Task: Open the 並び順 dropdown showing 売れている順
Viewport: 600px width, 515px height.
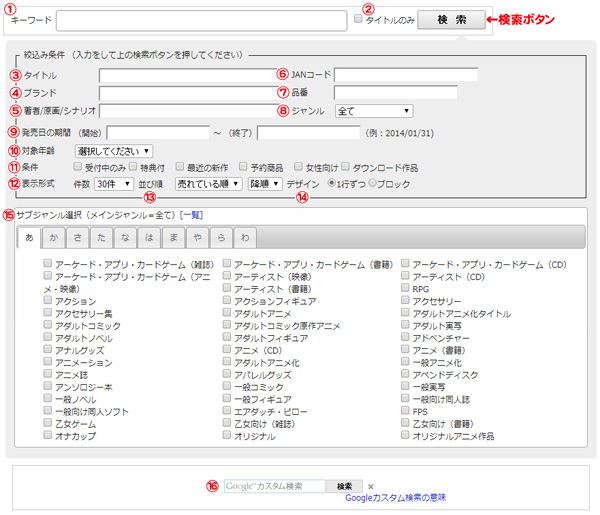Action: click(208, 184)
